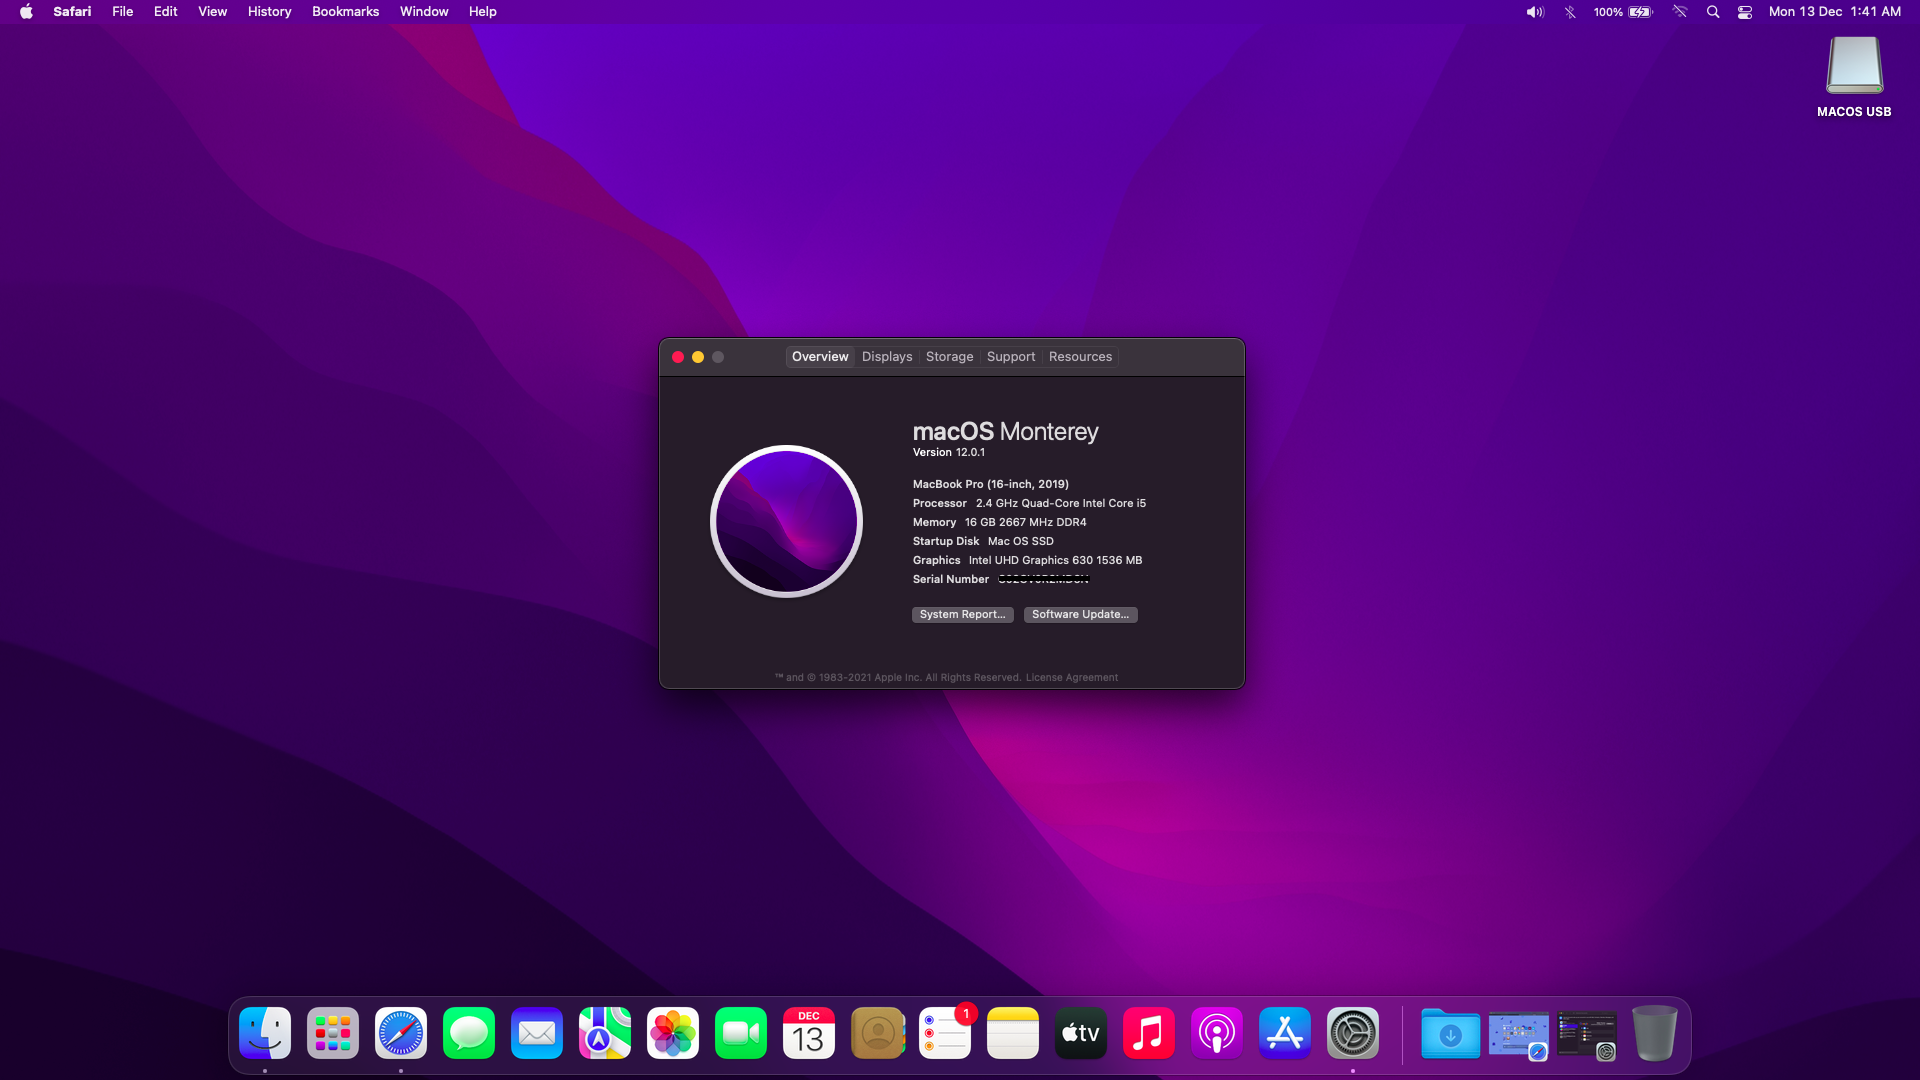The width and height of the screenshot is (1920, 1080).
Task: Switch to the Storage tab
Action: (x=949, y=357)
